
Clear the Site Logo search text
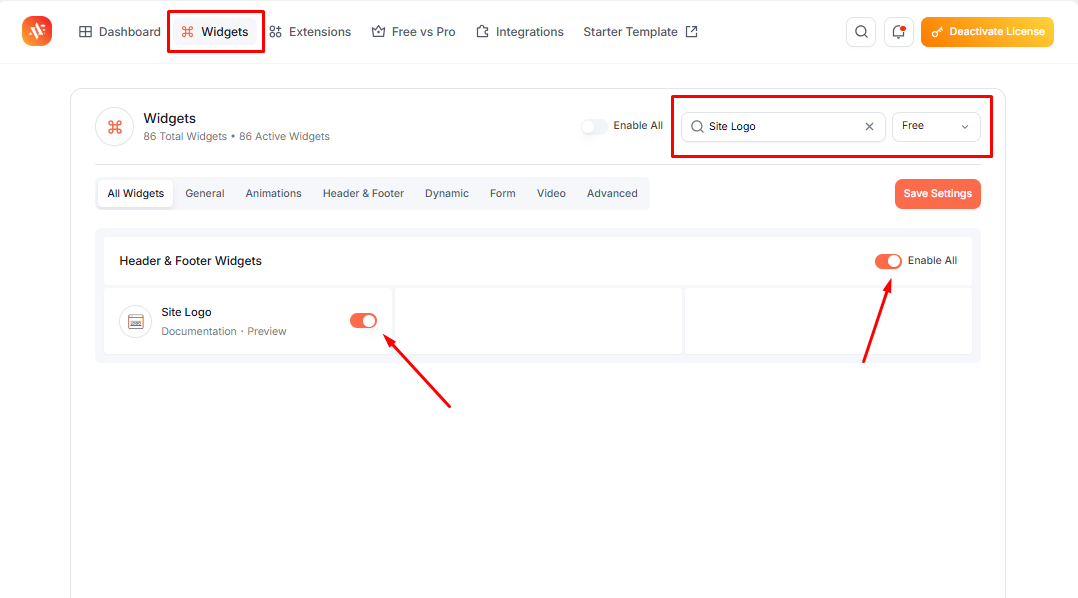click(x=869, y=126)
